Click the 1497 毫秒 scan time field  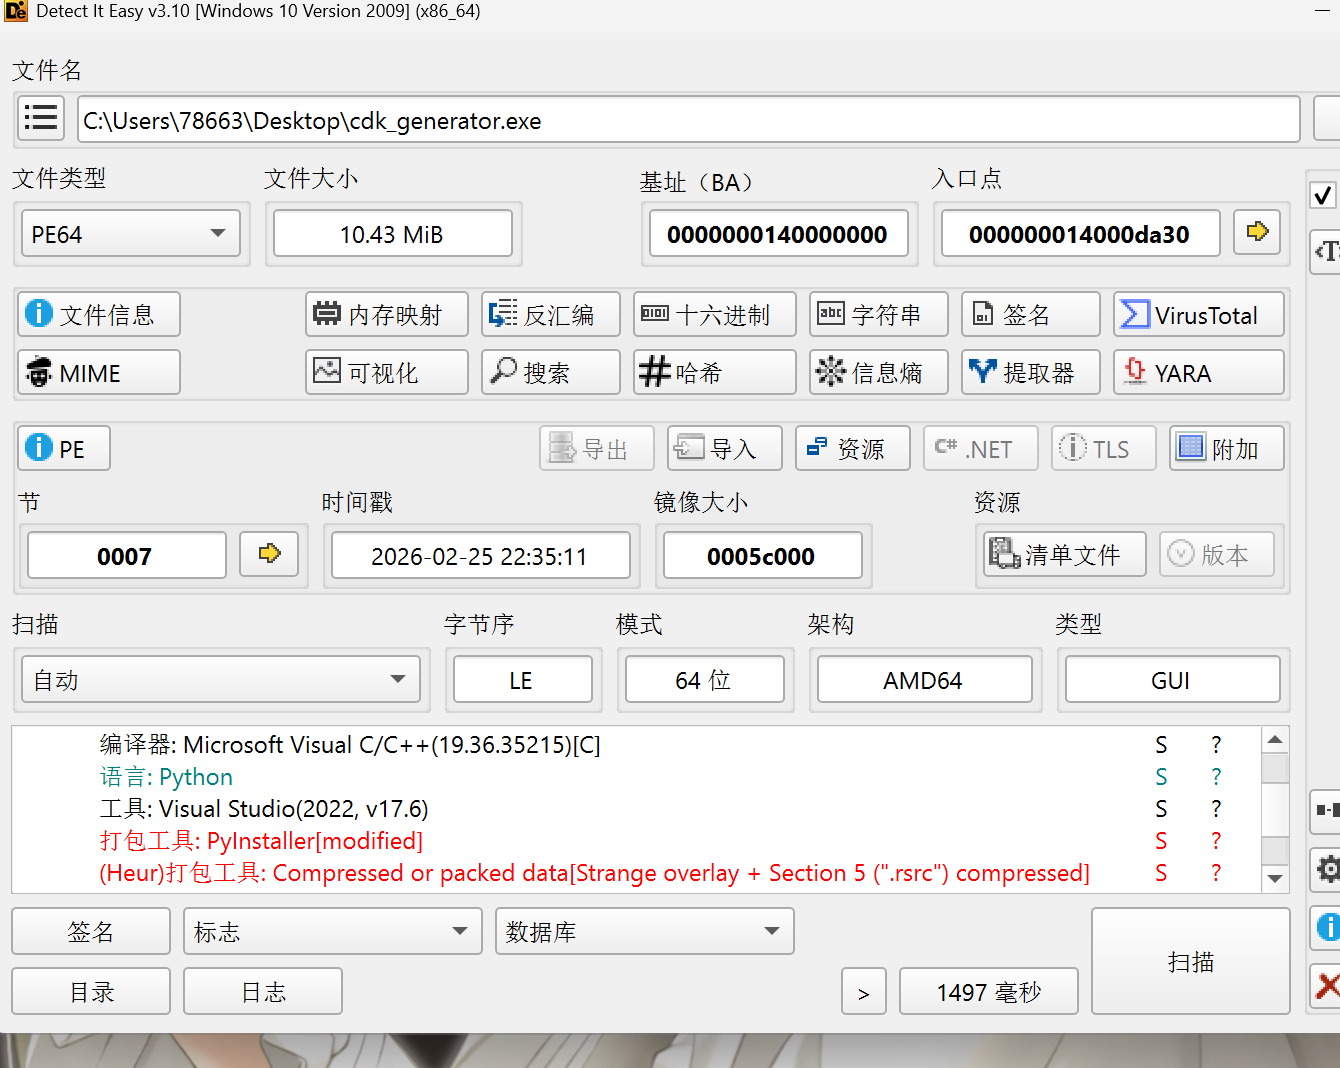(x=989, y=991)
